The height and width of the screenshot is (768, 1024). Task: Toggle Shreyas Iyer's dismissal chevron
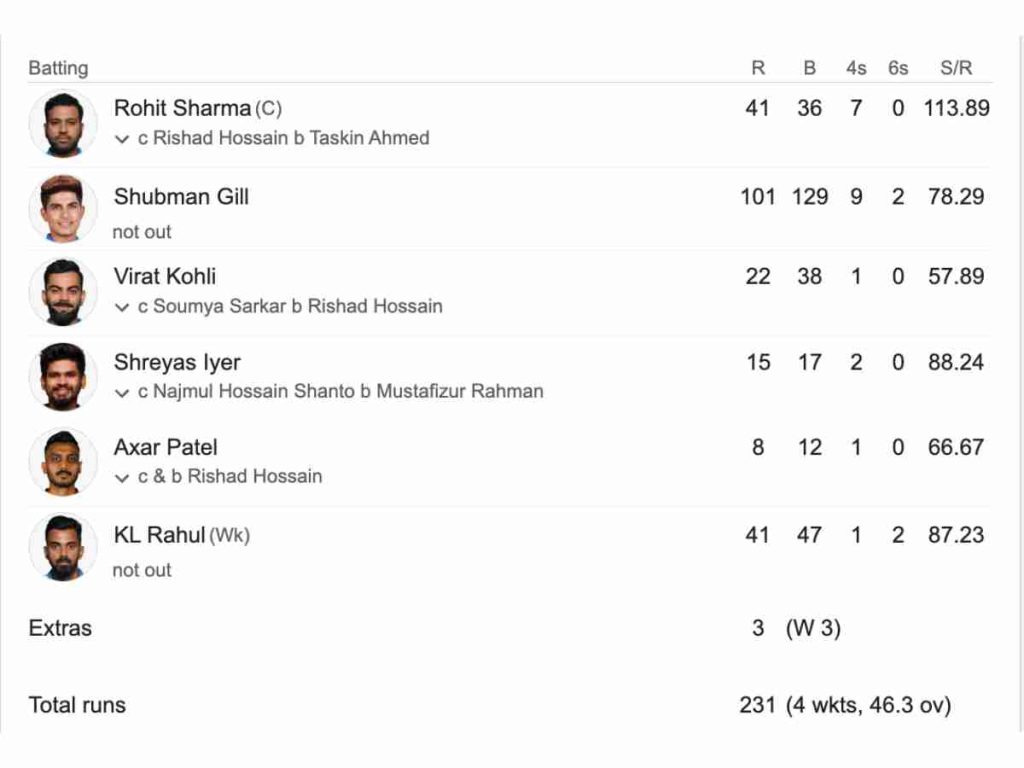[x=122, y=392]
